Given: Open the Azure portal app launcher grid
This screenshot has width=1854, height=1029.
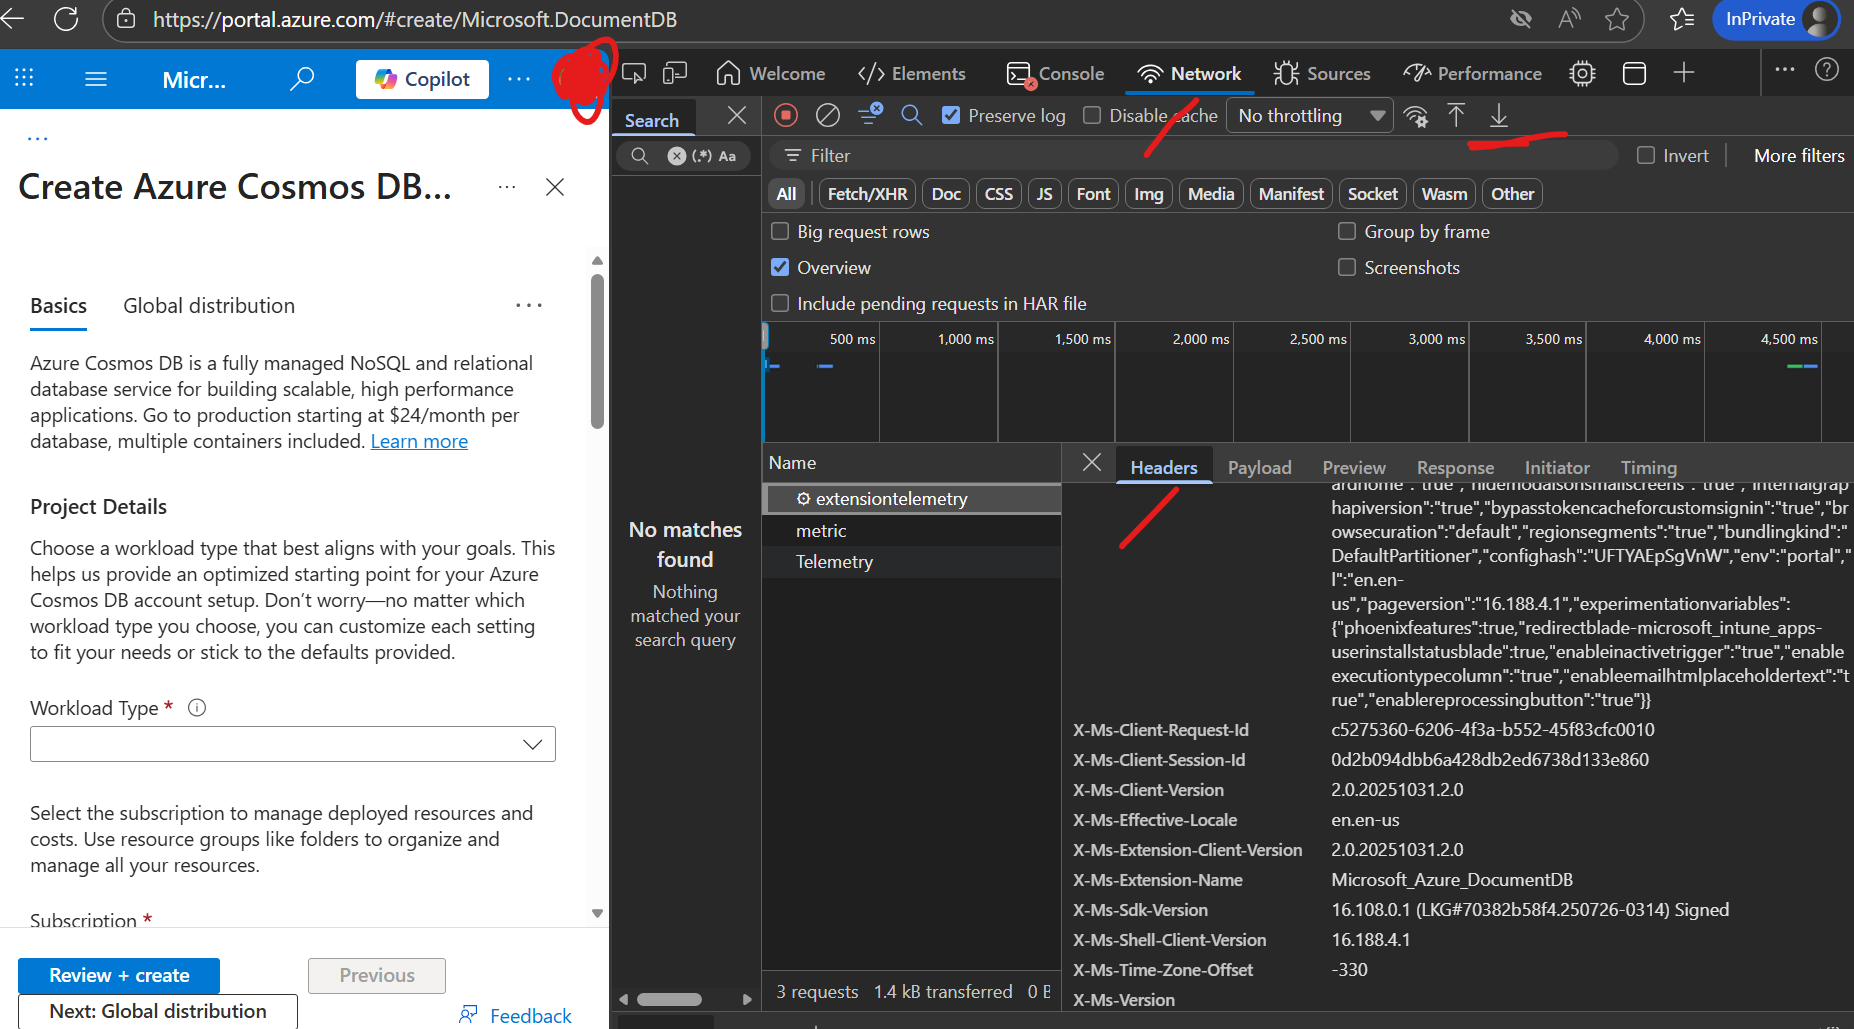Looking at the screenshot, I should click(24, 78).
